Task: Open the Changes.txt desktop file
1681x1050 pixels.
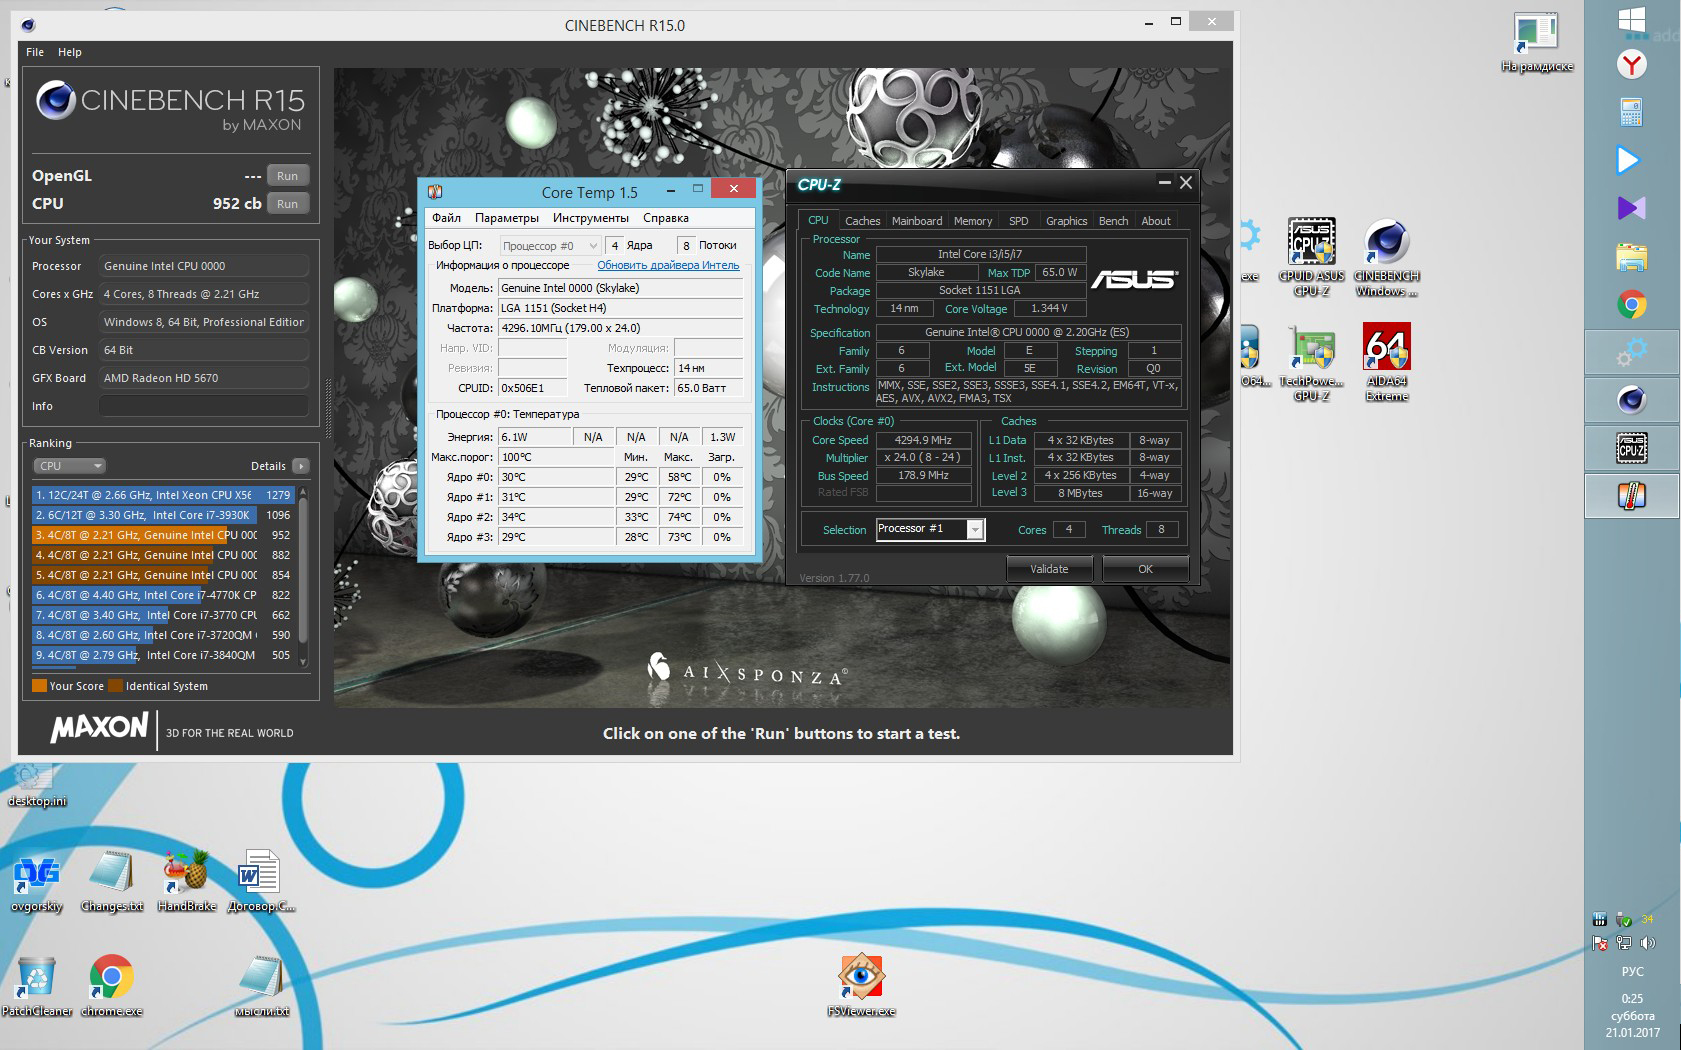Action: pyautogui.click(x=112, y=881)
